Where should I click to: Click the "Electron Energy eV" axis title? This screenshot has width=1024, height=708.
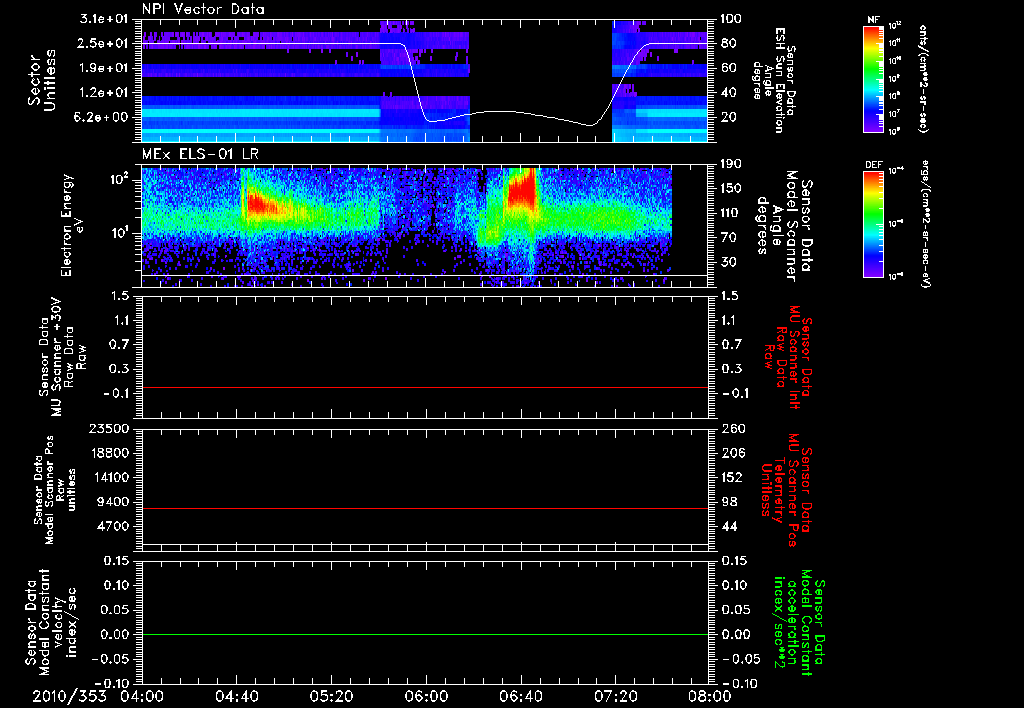click(x=74, y=225)
